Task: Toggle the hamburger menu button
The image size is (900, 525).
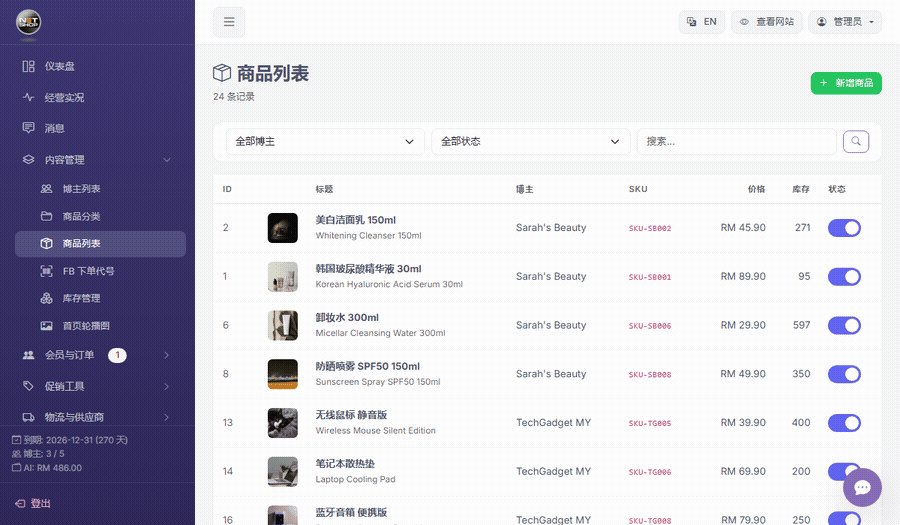Action: point(229,22)
